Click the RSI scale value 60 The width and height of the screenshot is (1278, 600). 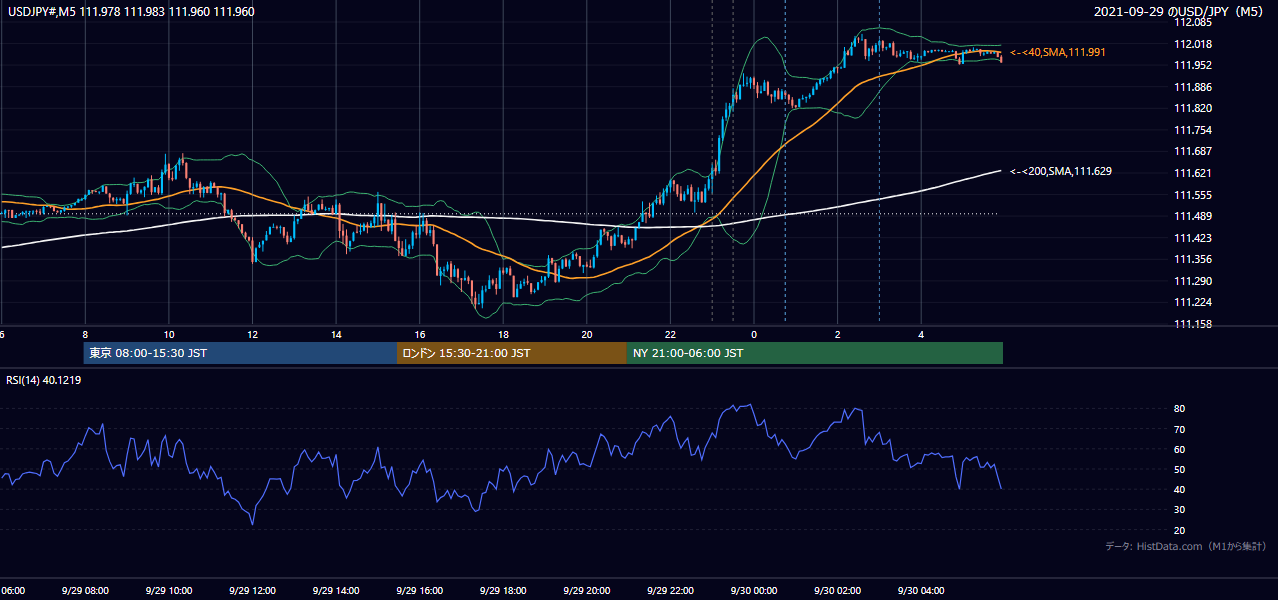[x=1179, y=450]
